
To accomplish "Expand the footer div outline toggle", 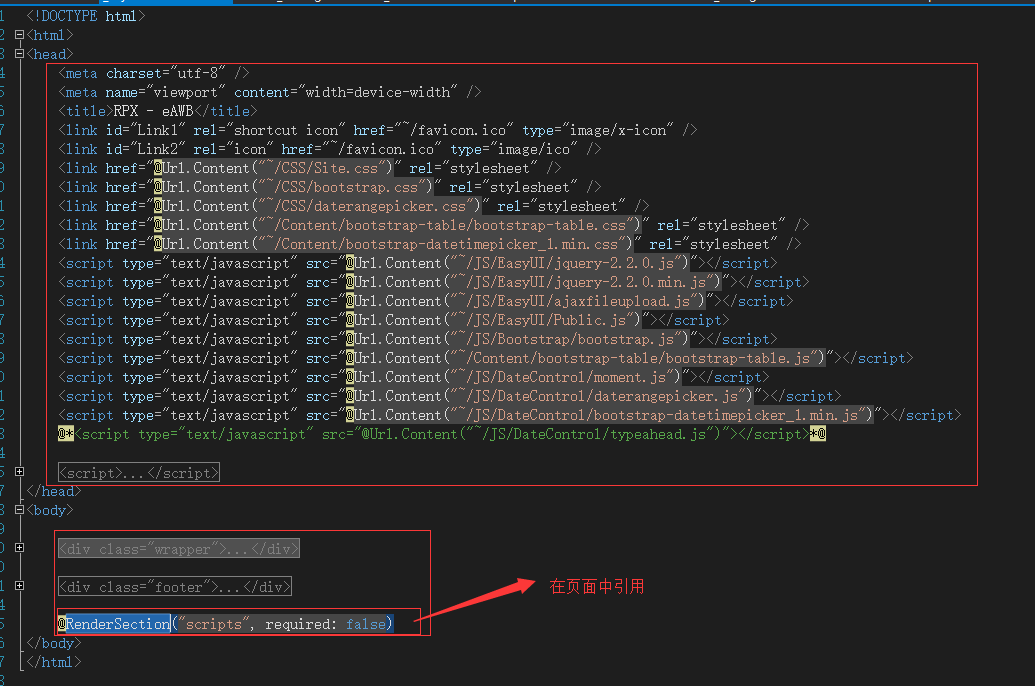I will pyautogui.click(x=19, y=586).
